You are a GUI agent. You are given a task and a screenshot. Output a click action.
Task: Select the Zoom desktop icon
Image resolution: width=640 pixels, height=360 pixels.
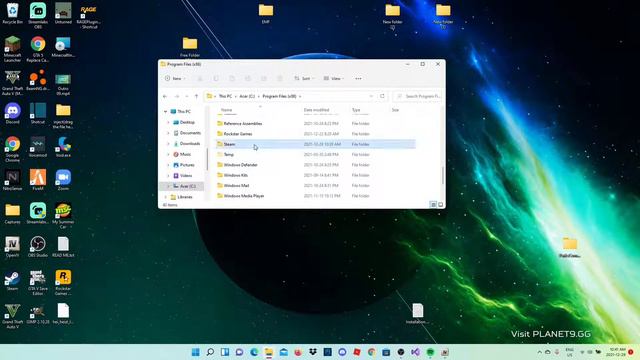pyautogui.click(x=63, y=180)
